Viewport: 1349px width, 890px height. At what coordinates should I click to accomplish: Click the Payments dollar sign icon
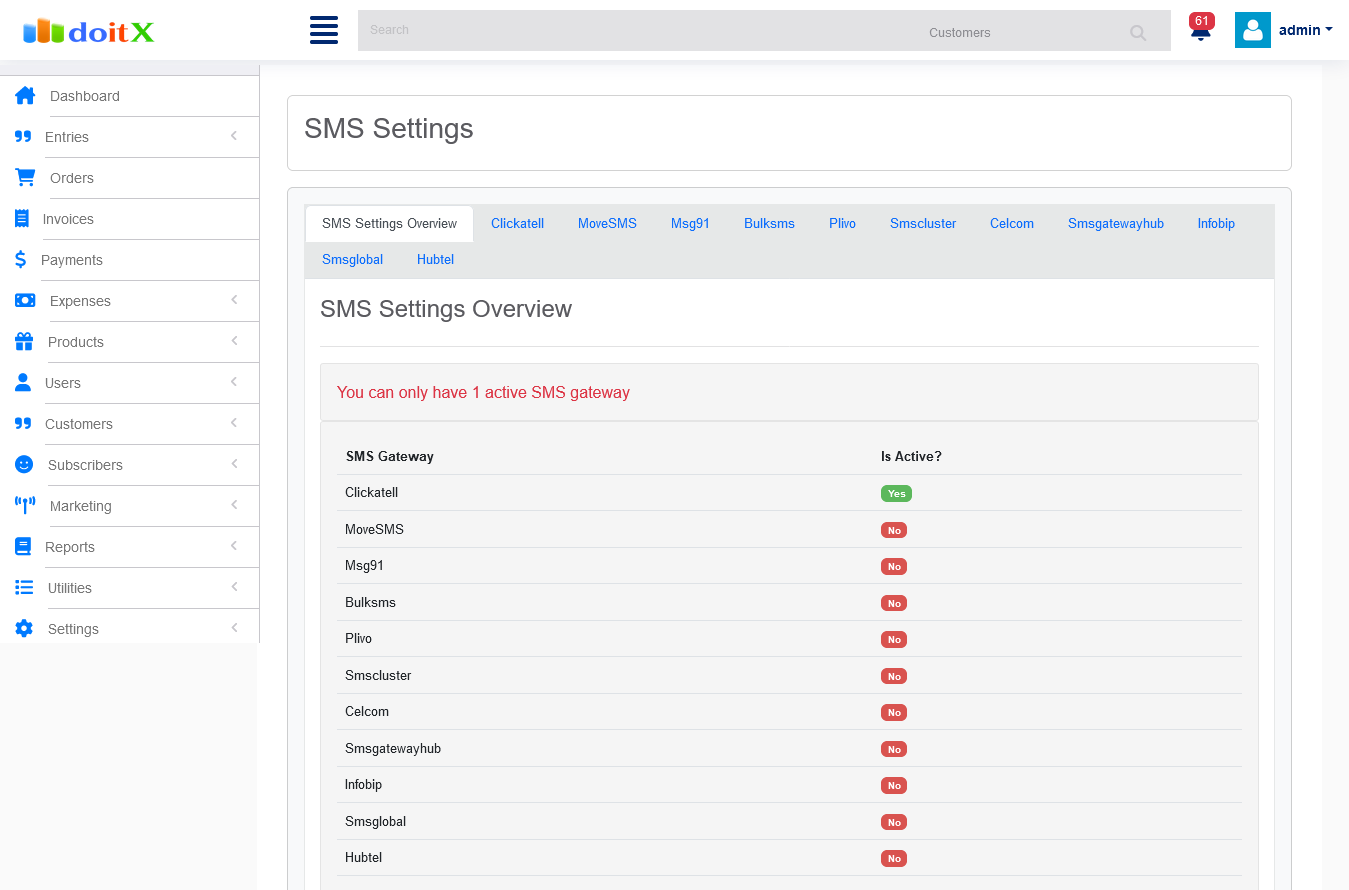tap(21, 260)
